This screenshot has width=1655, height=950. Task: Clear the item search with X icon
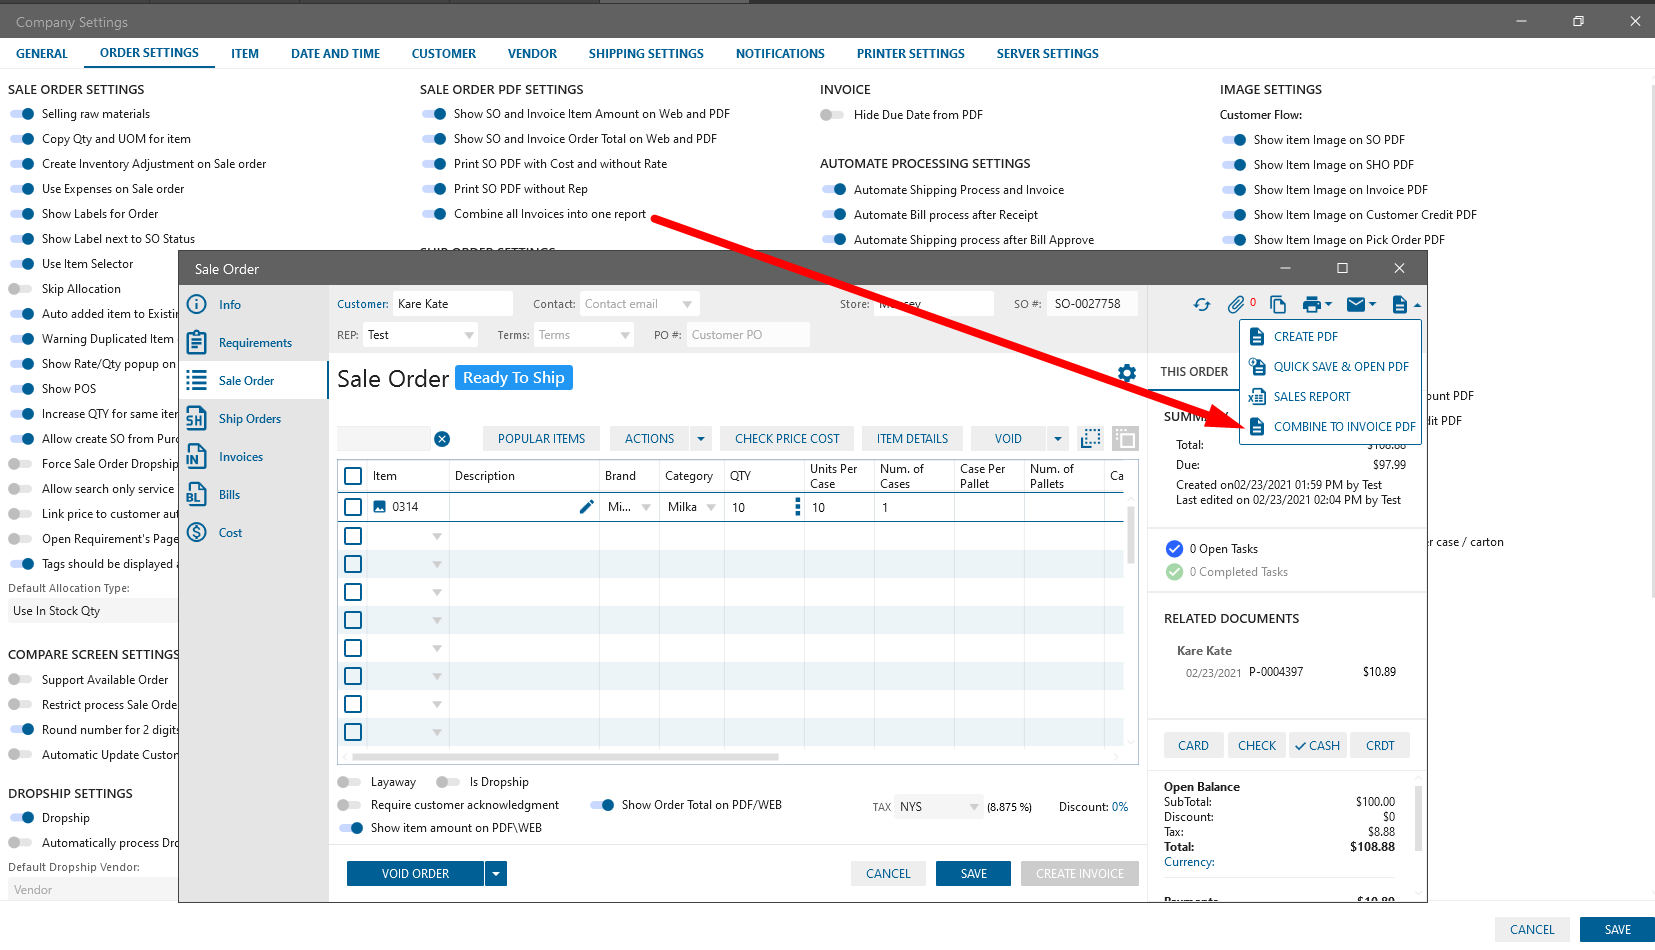tap(442, 439)
